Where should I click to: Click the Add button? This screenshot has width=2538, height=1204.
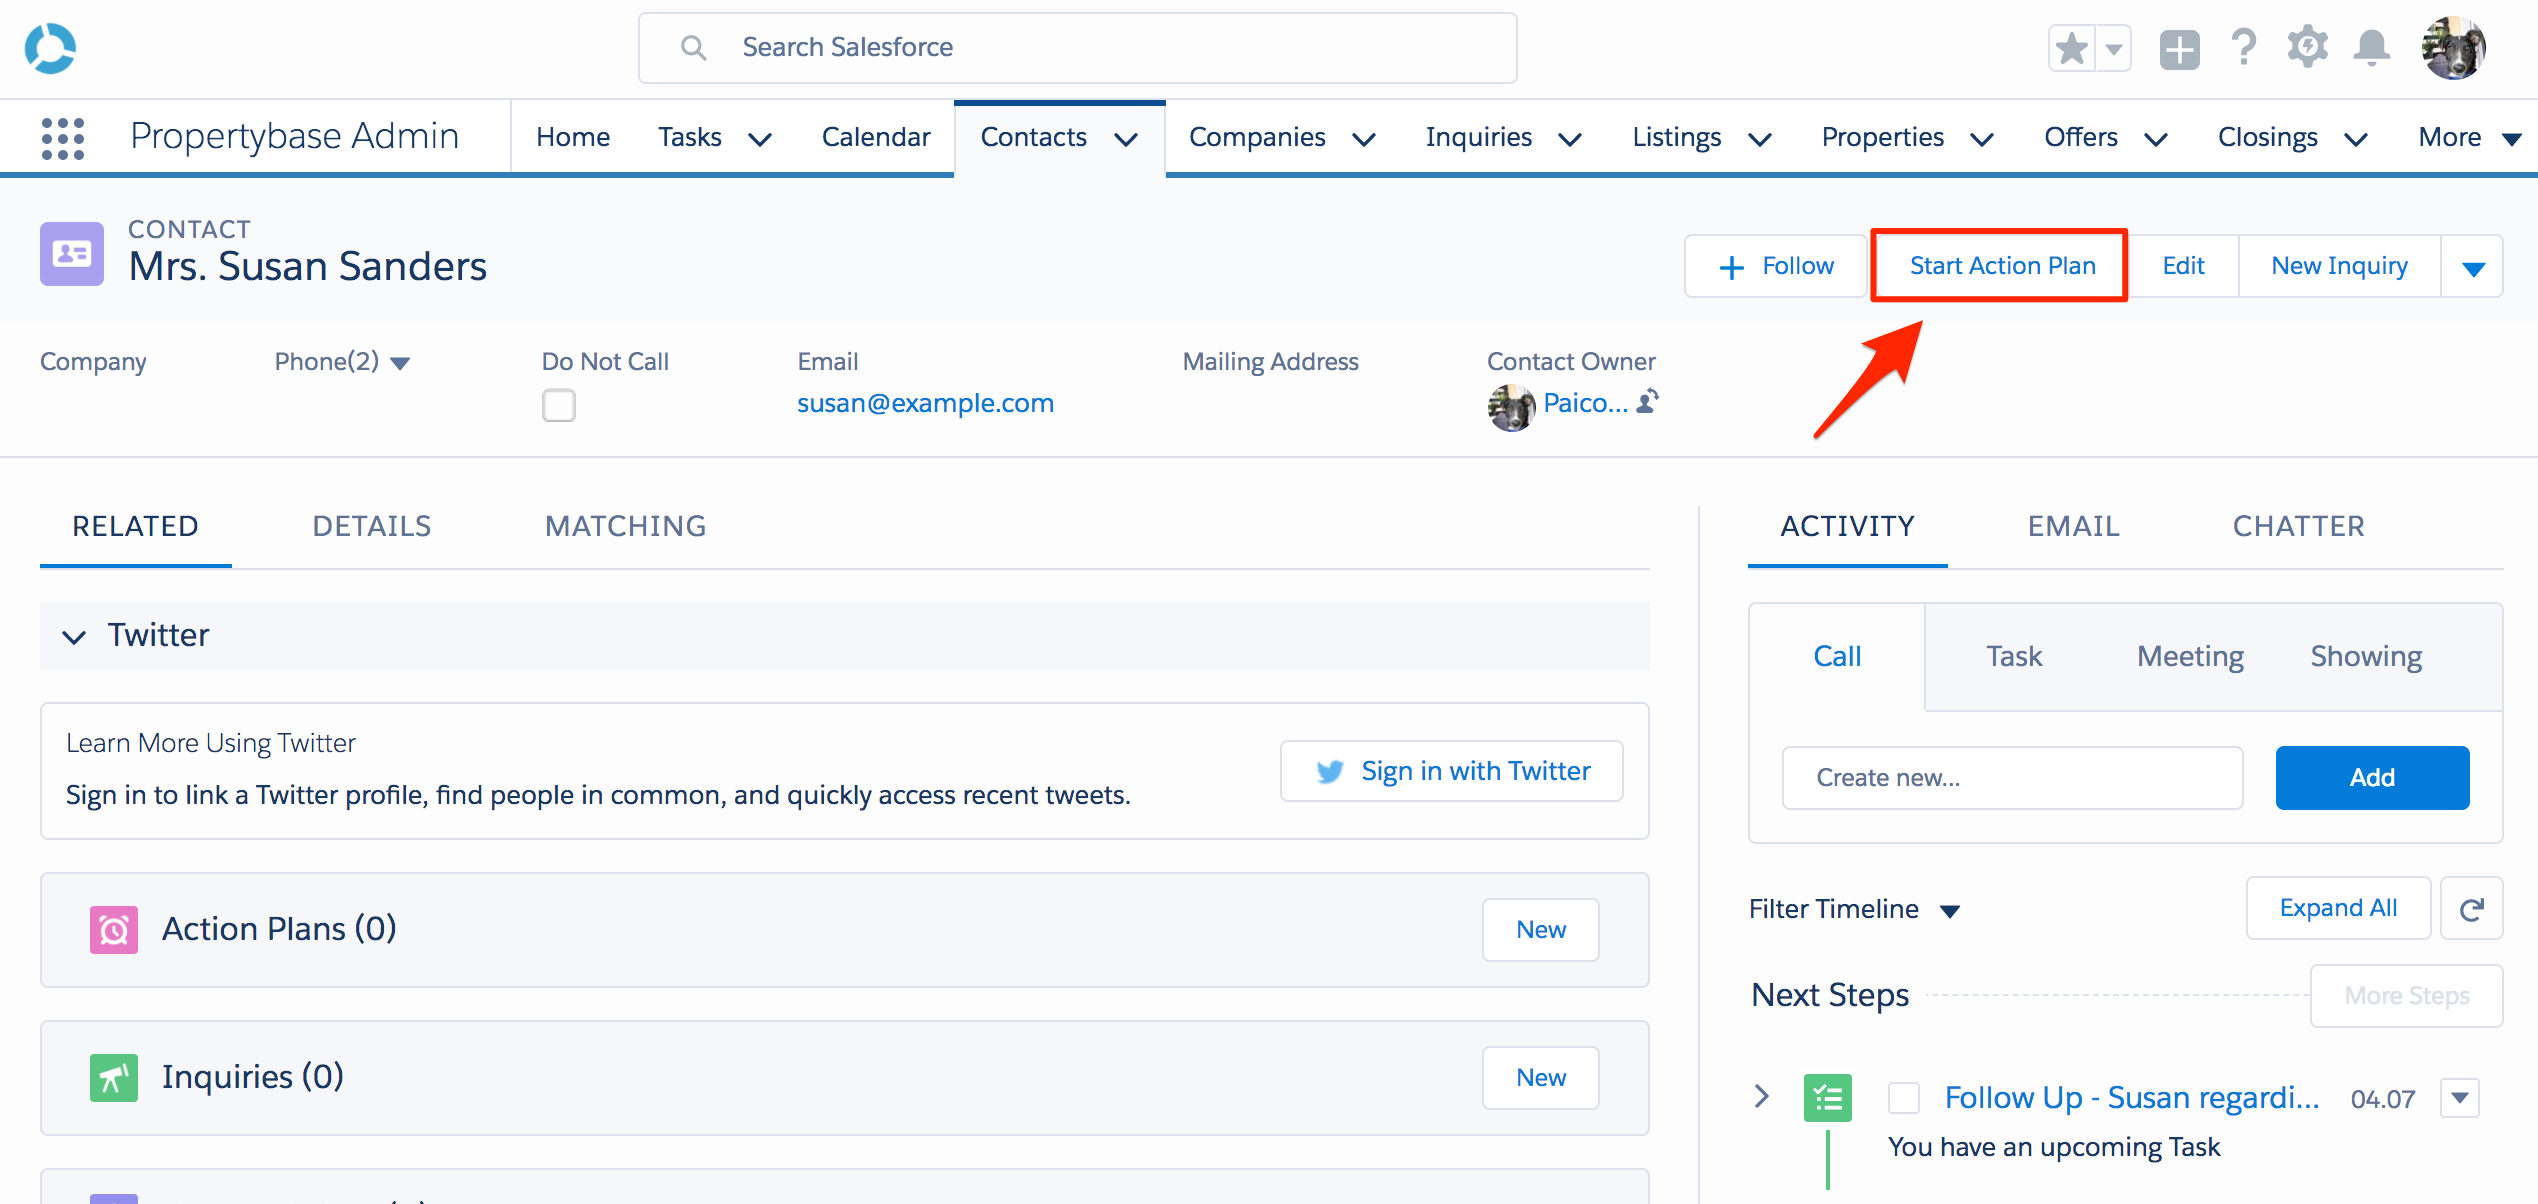coord(2372,778)
